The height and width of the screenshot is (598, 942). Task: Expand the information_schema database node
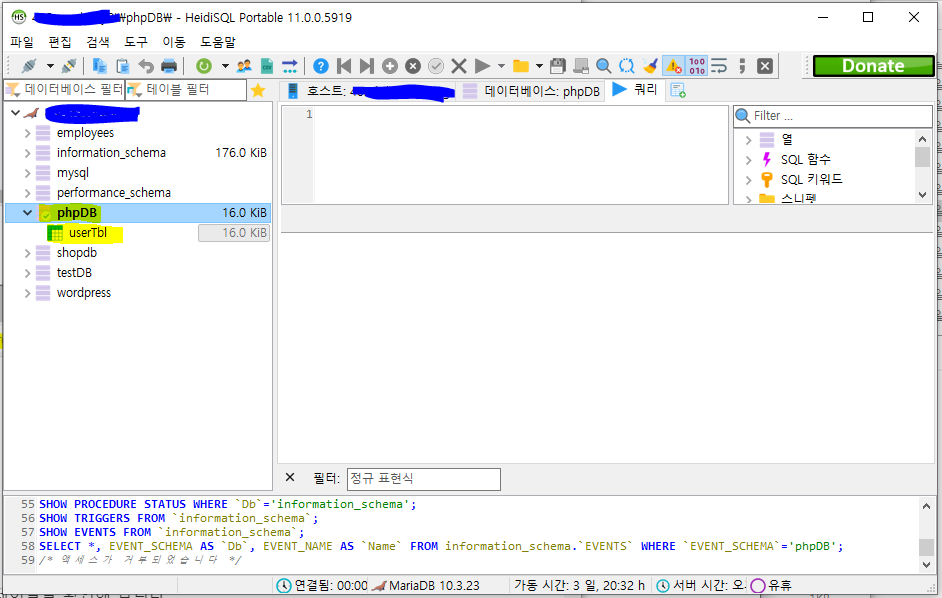(x=27, y=153)
